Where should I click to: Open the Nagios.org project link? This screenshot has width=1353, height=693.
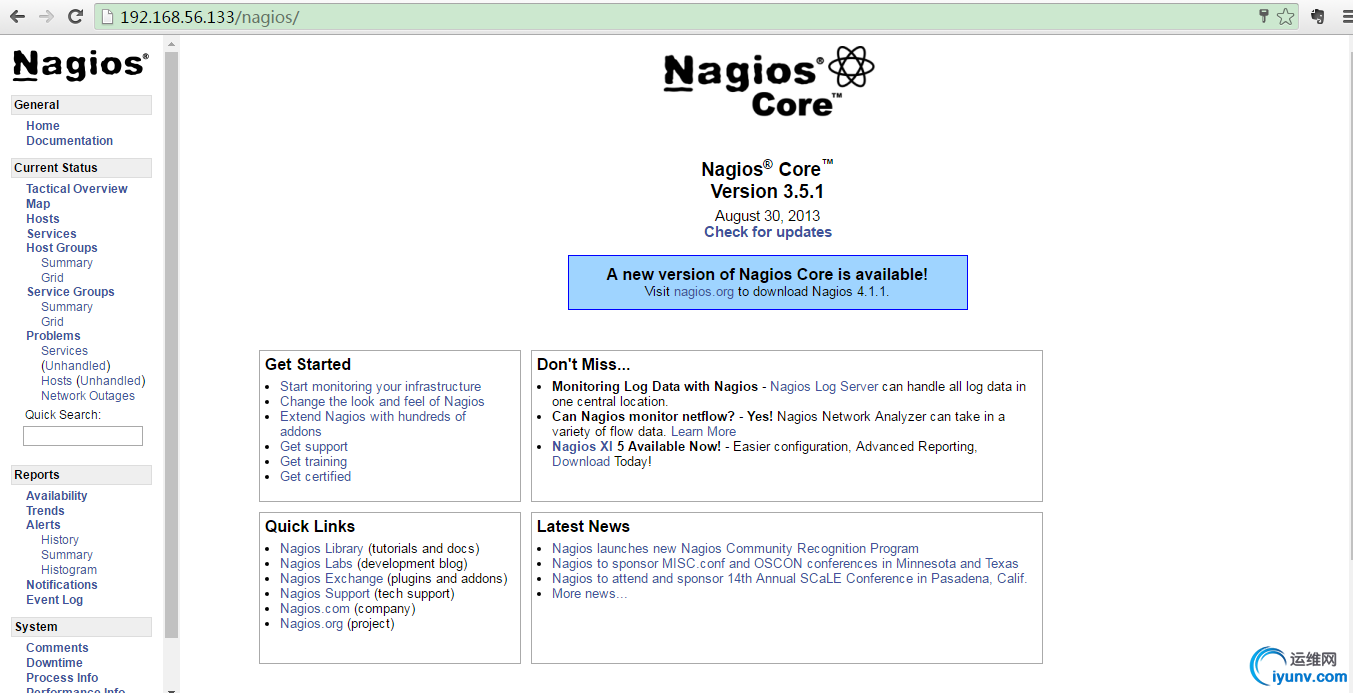(311, 624)
